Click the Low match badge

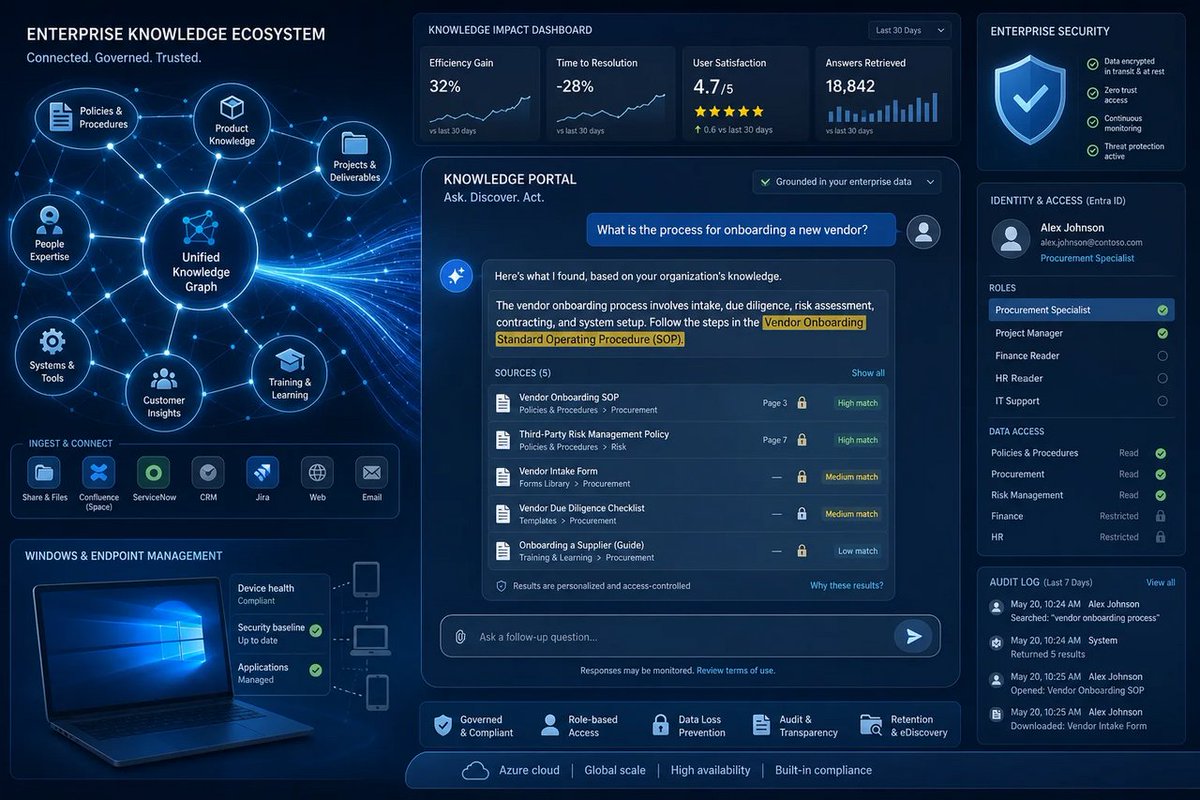click(x=857, y=551)
